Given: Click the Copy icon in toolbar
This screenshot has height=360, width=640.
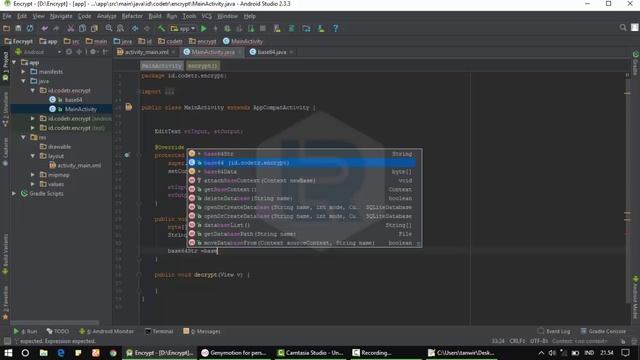Looking at the screenshot, I should pos(82,29).
